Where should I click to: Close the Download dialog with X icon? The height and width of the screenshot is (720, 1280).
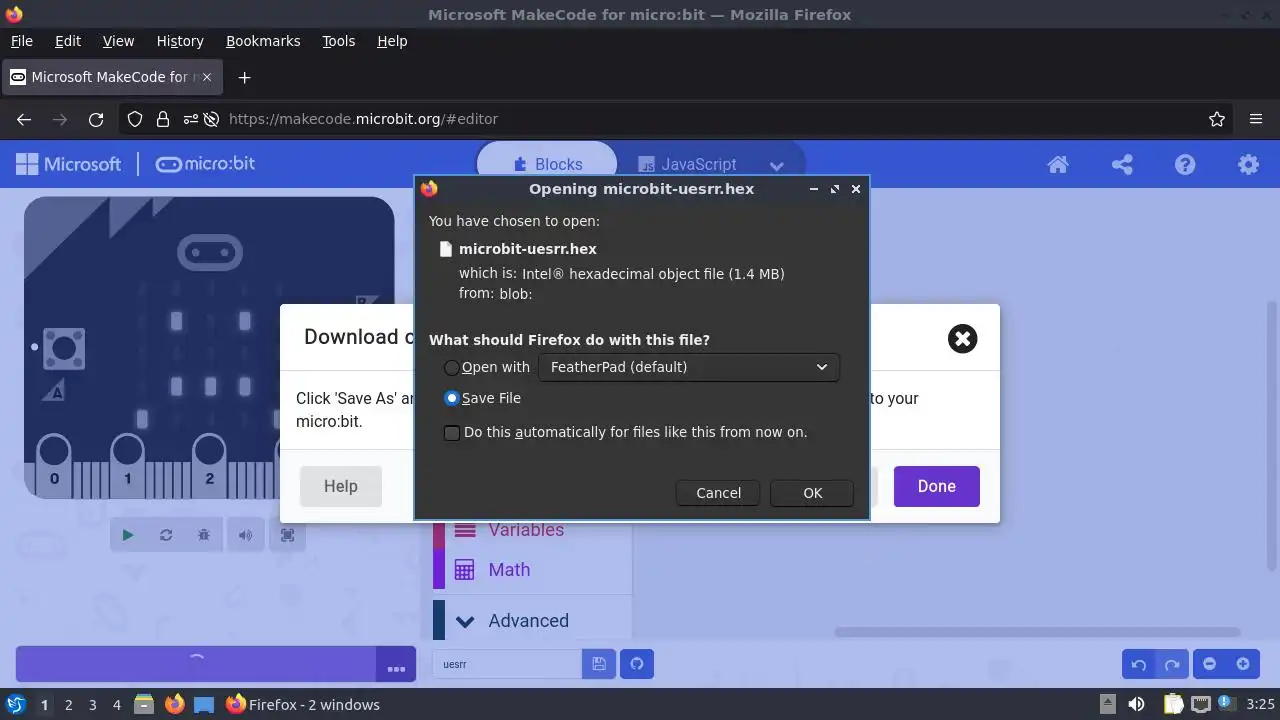[962, 338]
